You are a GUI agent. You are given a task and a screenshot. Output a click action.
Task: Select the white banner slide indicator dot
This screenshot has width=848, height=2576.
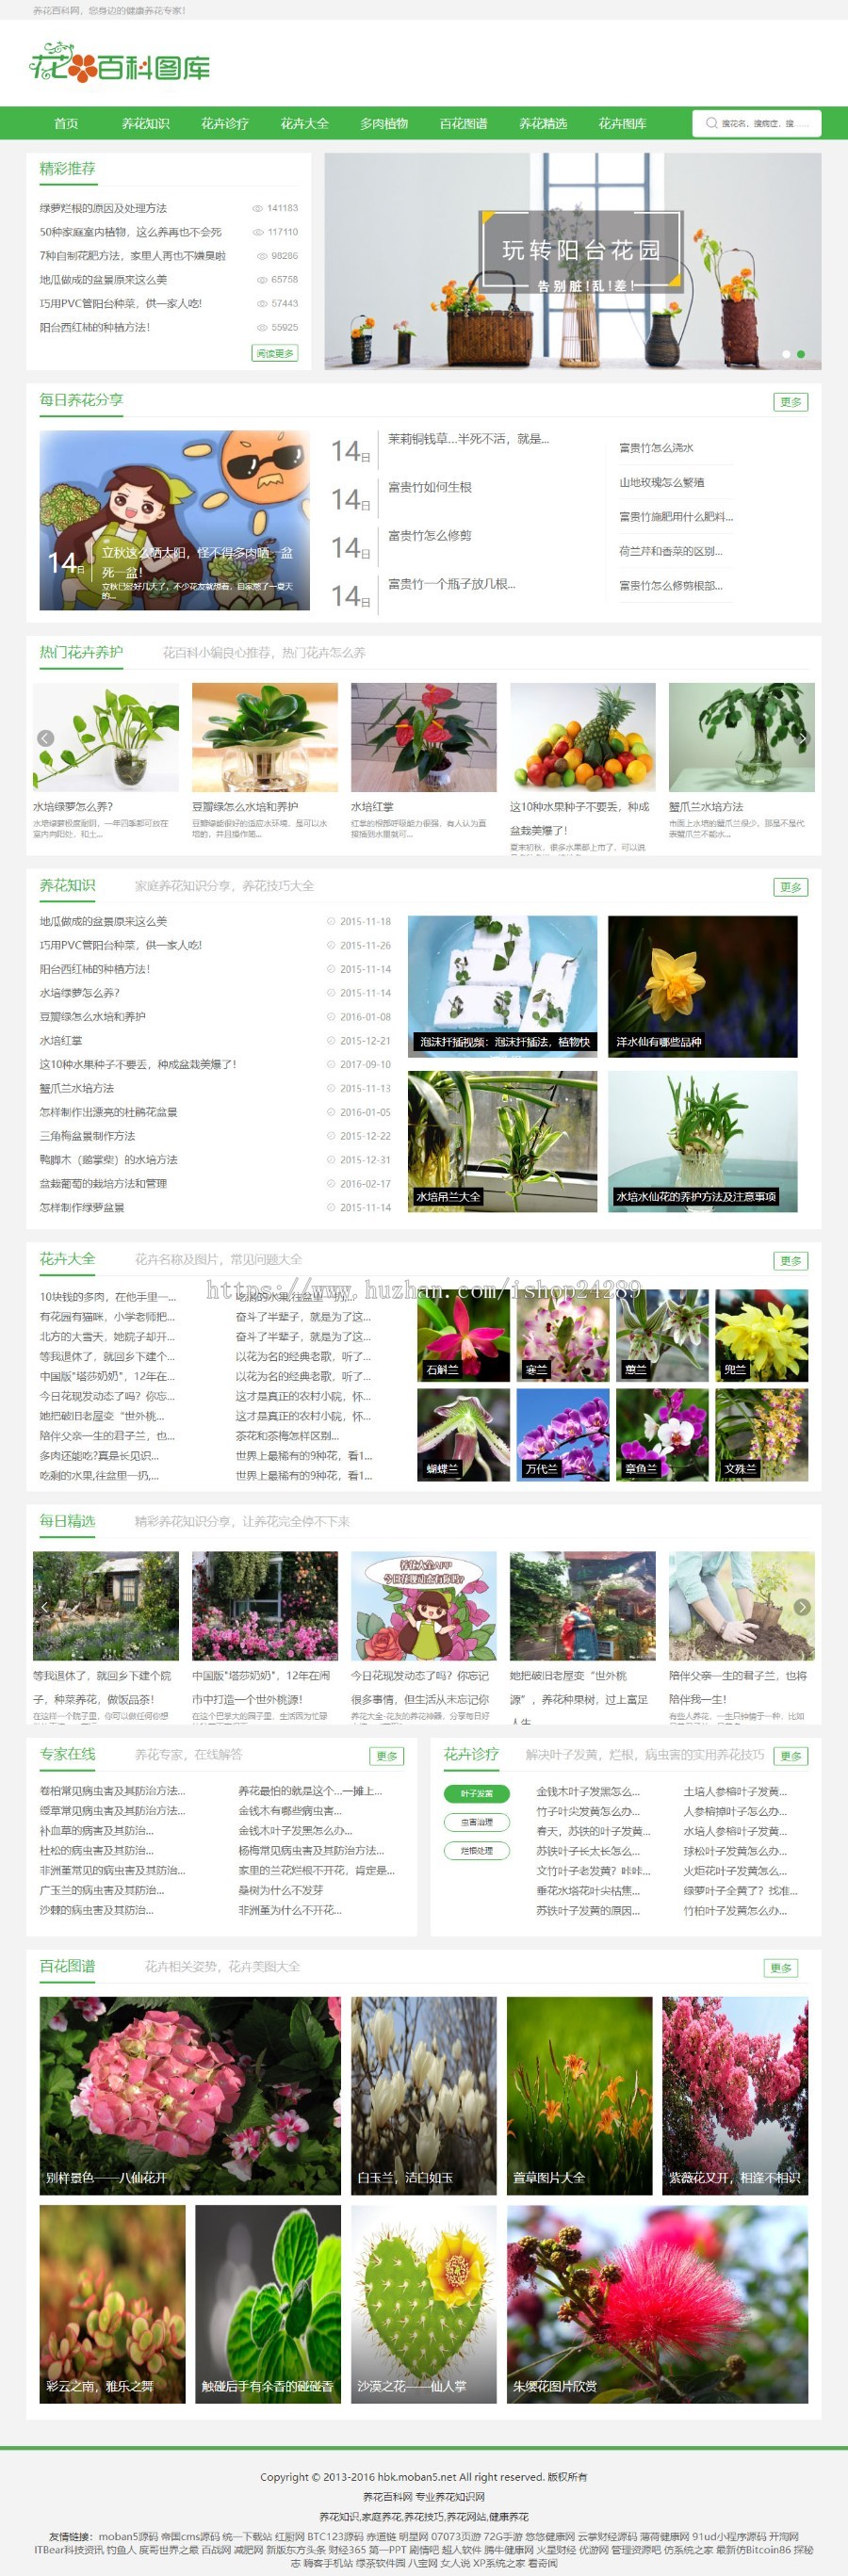click(786, 354)
